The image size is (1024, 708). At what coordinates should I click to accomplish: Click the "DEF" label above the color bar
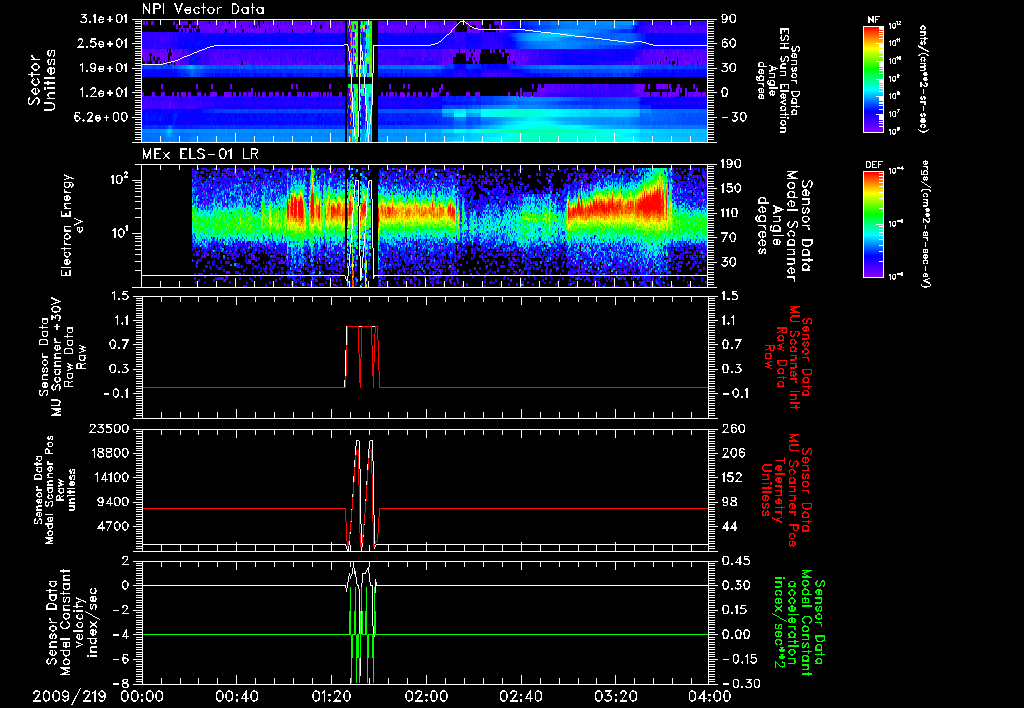(873, 165)
